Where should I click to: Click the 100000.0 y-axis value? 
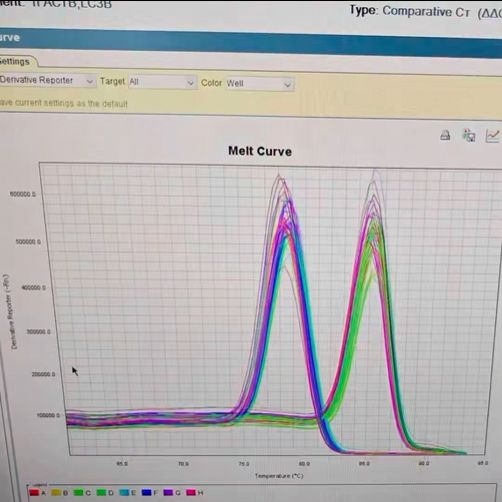(x=49, y=415)
